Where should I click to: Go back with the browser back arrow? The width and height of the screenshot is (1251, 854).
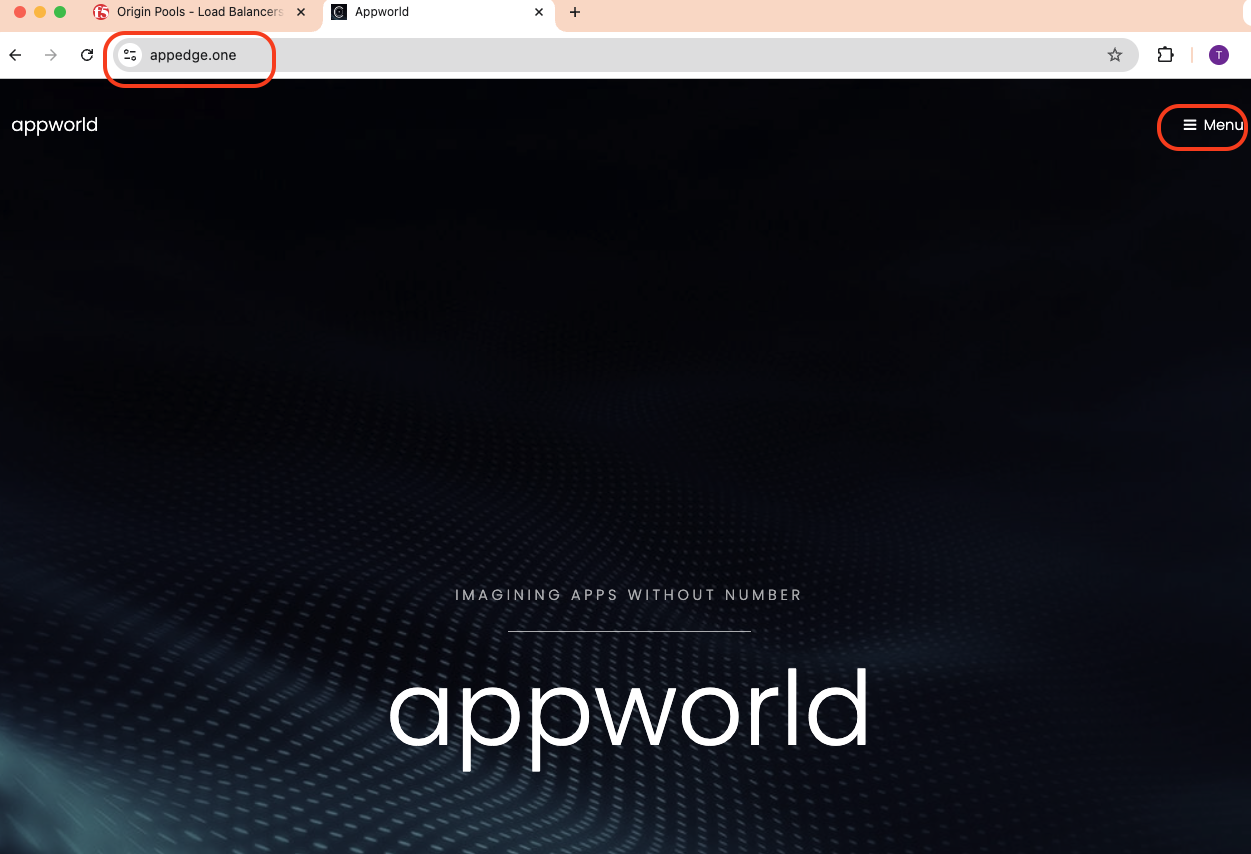15,55
